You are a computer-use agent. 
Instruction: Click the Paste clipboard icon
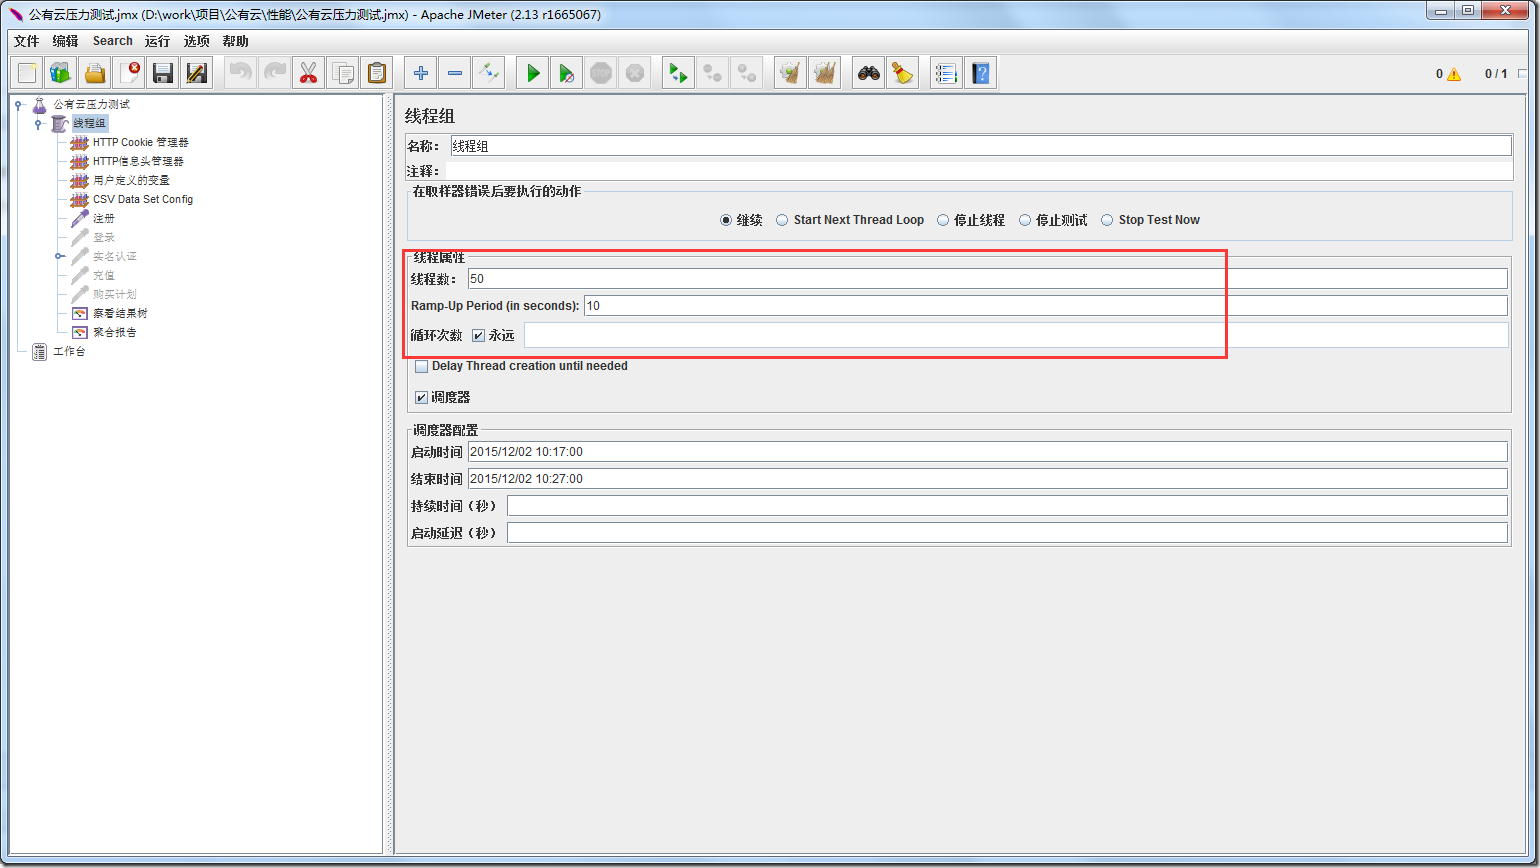point(377,73)
